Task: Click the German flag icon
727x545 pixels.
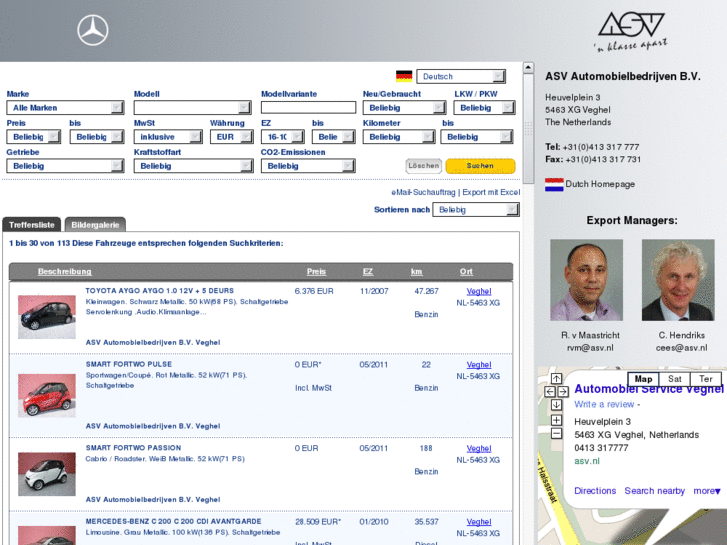Action: [404, 76]
